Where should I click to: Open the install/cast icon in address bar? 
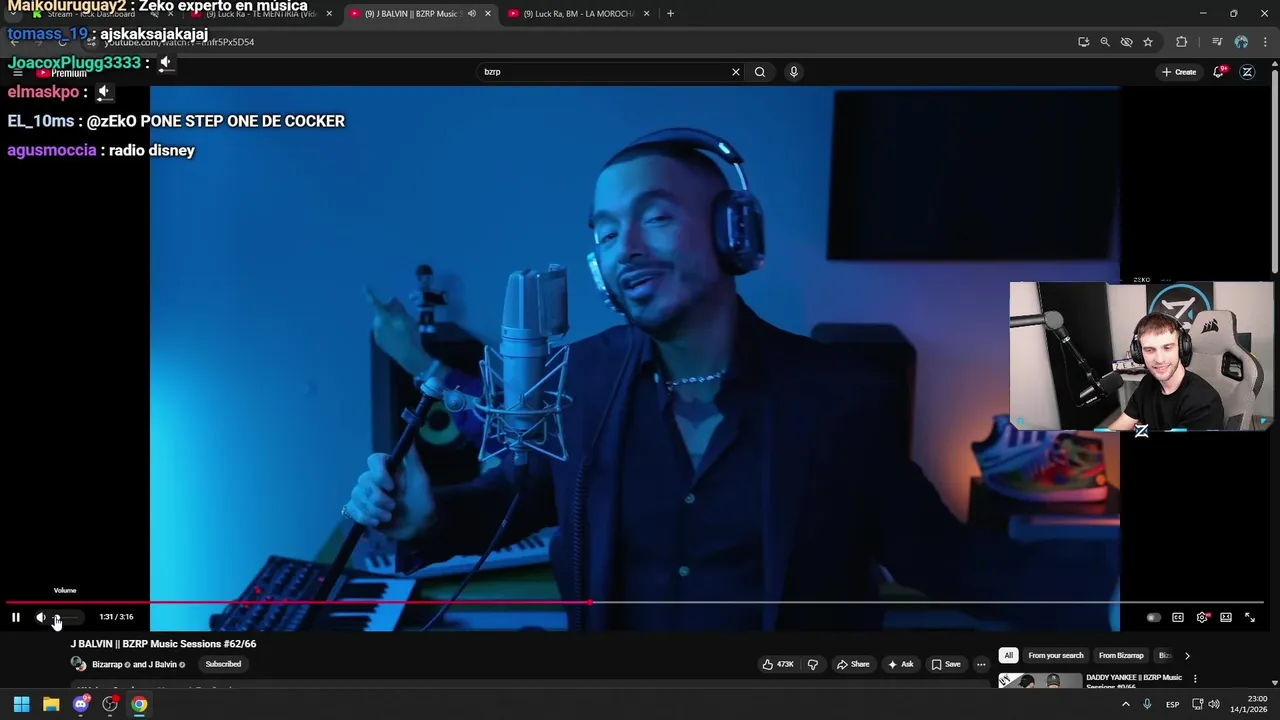click(x=1084, y=42)
